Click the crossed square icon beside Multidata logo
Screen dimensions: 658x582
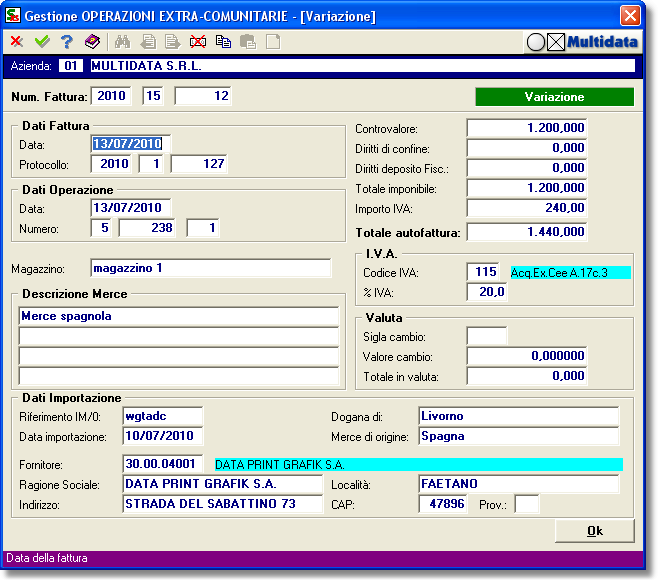556,42
